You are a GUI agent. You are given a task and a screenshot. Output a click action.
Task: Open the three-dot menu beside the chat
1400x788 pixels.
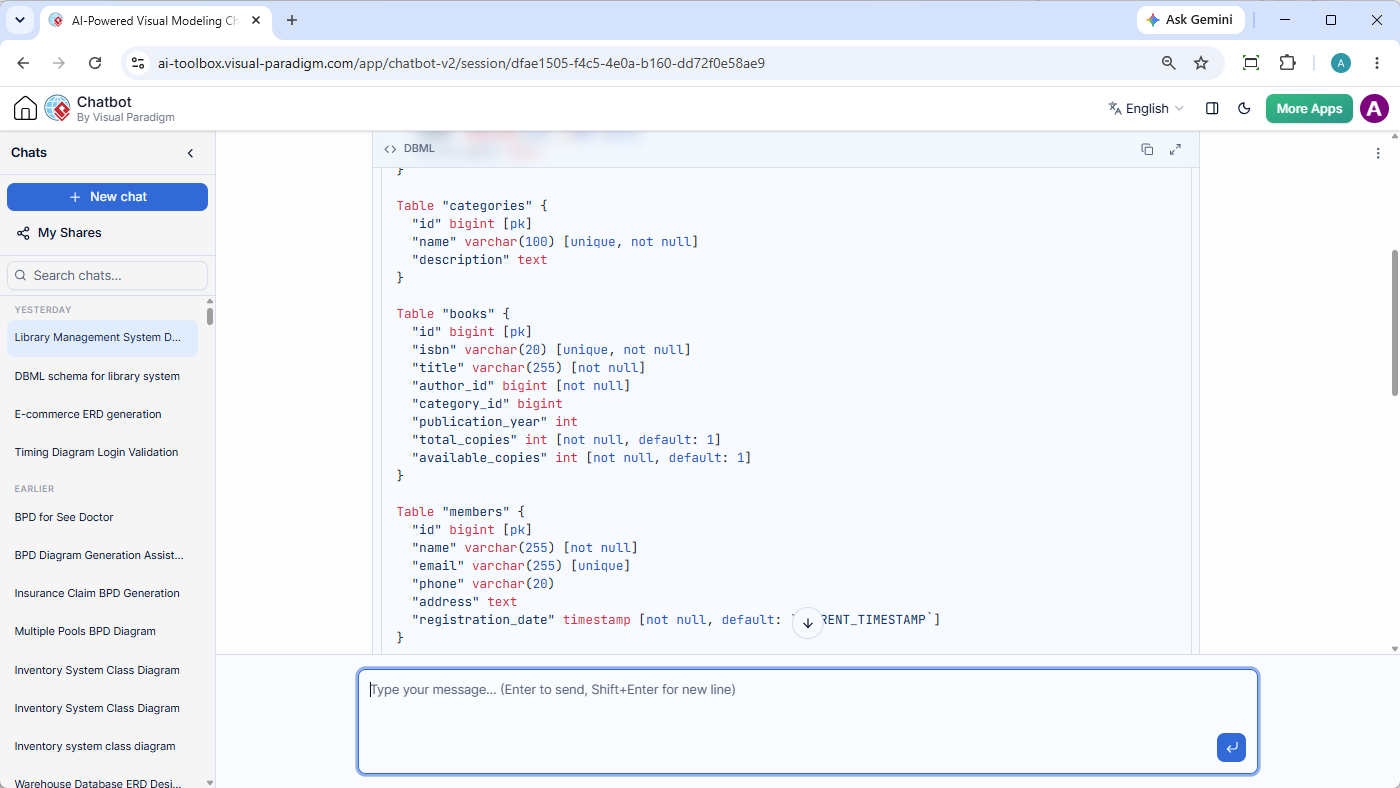click(1378, 153)
